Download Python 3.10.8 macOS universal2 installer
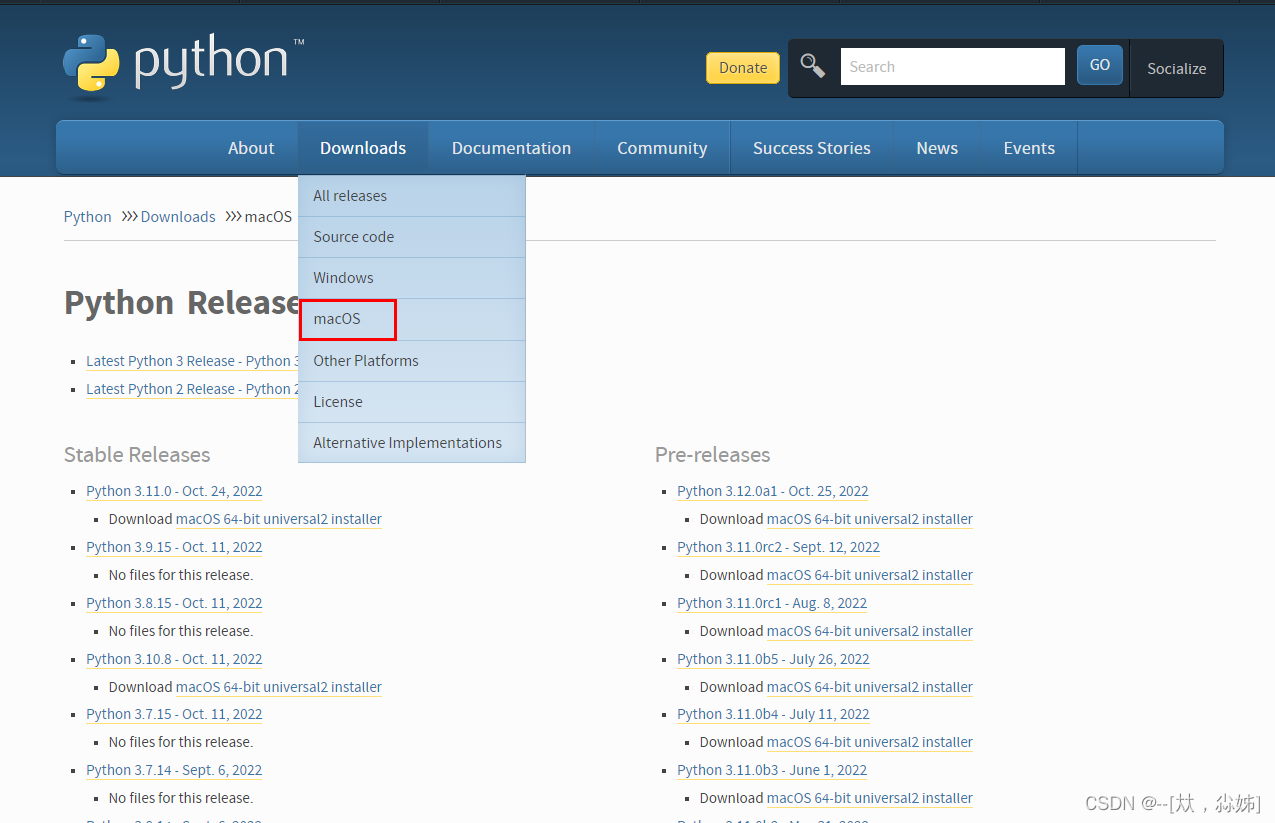Viewport: 1275px width, 823px height. (279, 687)
